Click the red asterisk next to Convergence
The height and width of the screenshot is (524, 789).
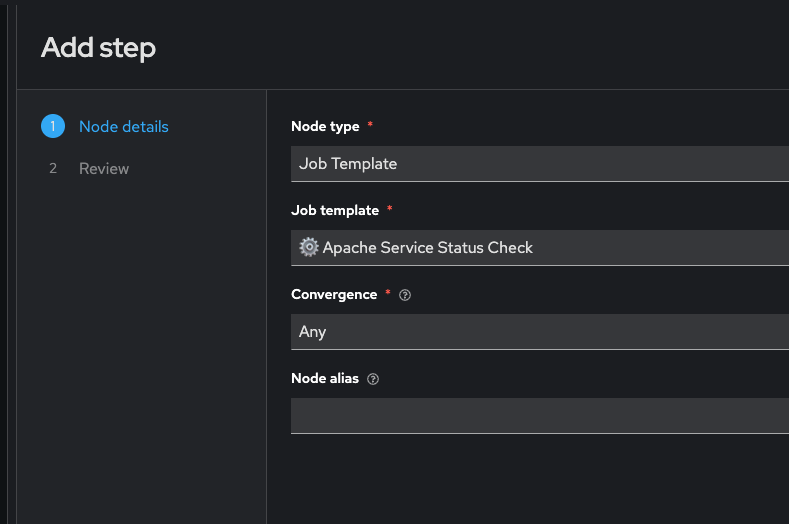(387, 294)
